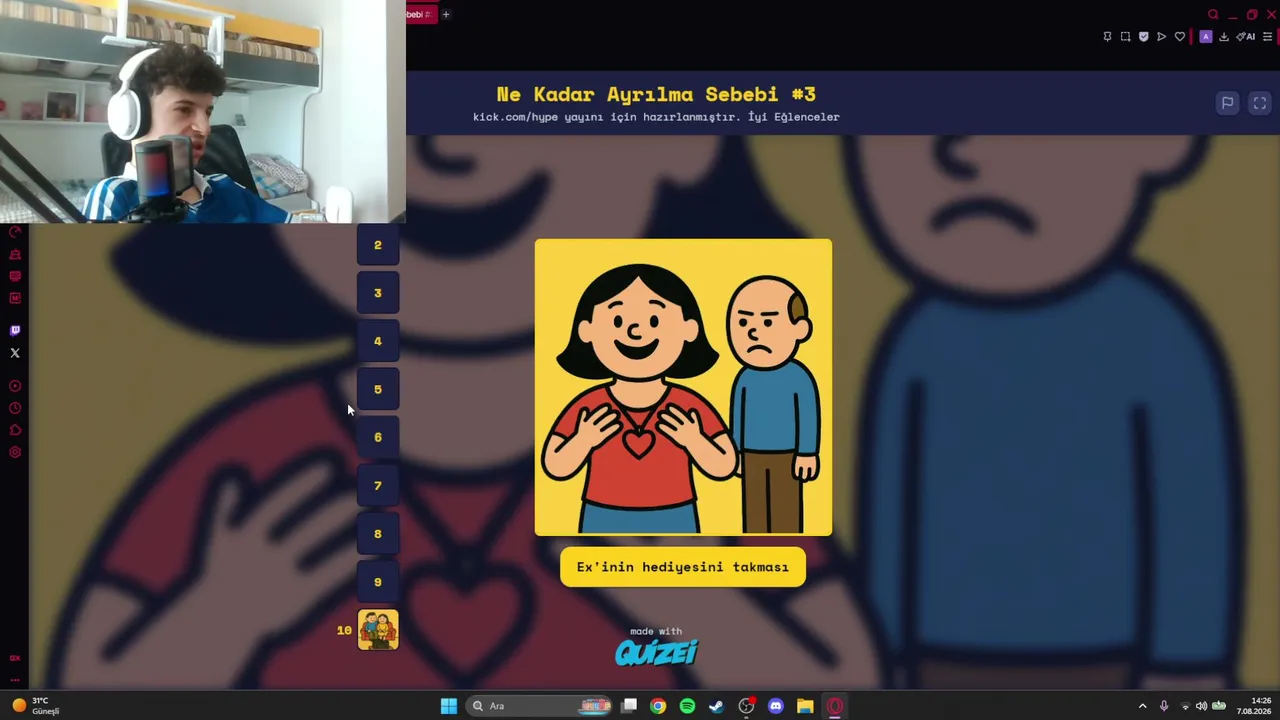The width and height of the screenshot is (1280, 720).
Task: Report the quiz with the flag button
Action: pos(1227,103)
